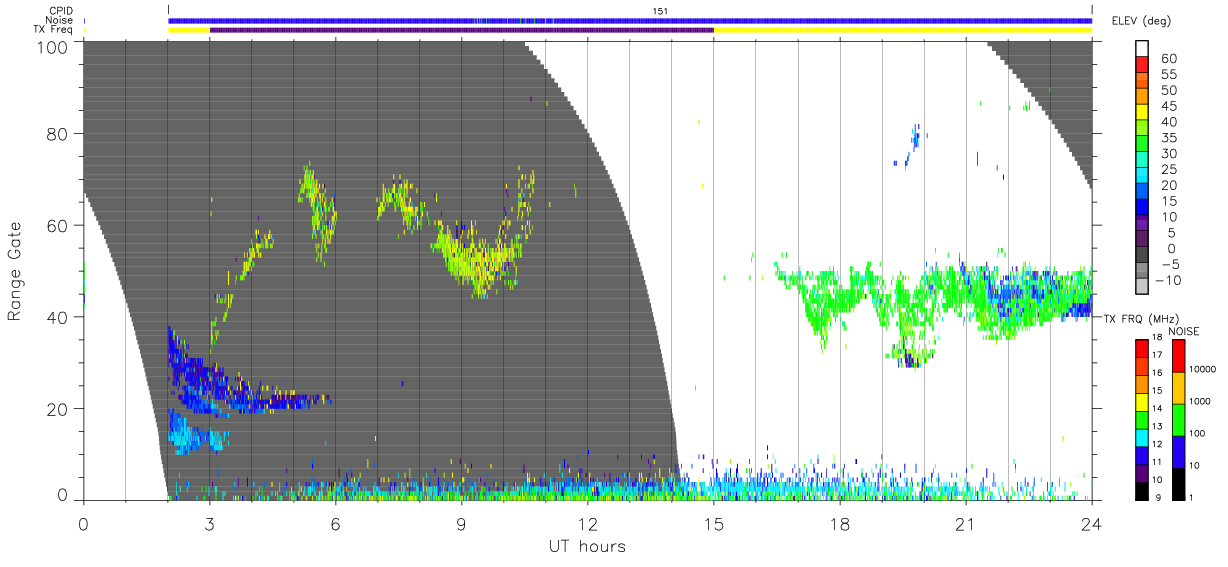Image resolution: width=1228 pixels, height=567 pixels.
Task: Click the 25 label on ELEV colorbar
Action: (1170, 170)
